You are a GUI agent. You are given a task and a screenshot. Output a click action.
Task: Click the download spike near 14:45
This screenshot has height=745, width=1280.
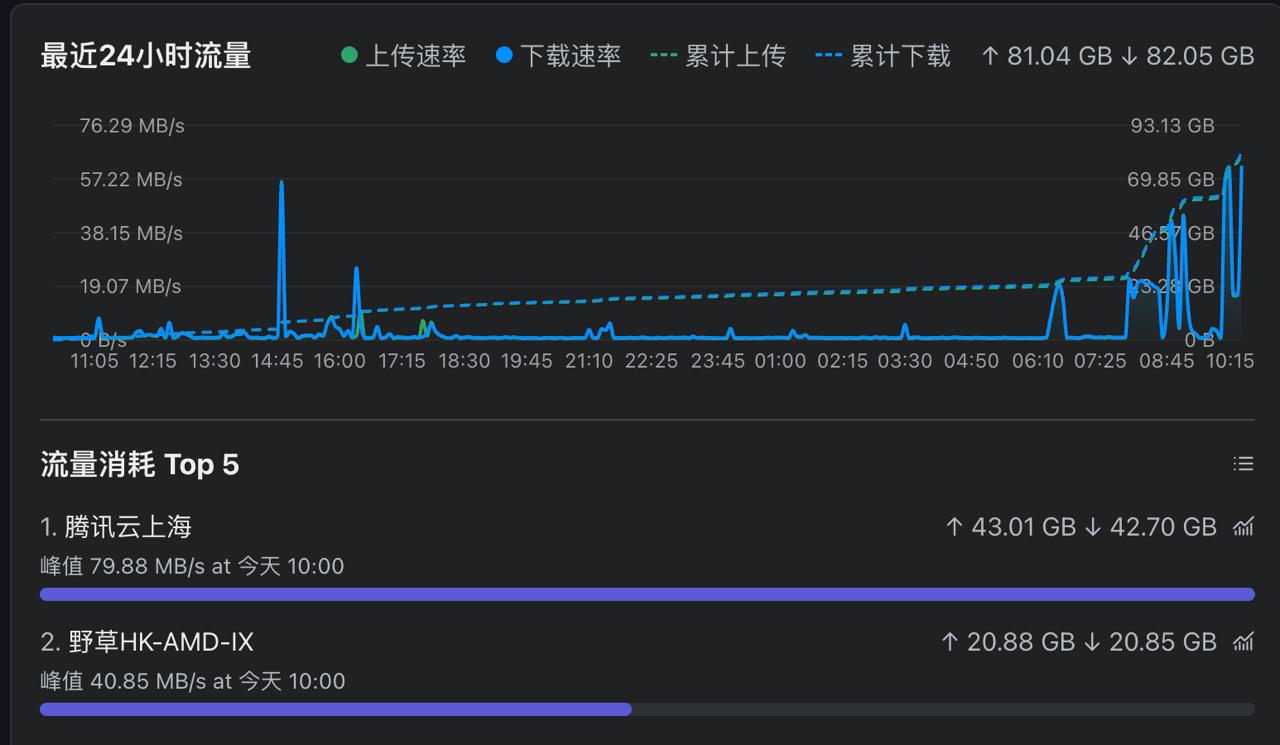[x=282, y=260]
